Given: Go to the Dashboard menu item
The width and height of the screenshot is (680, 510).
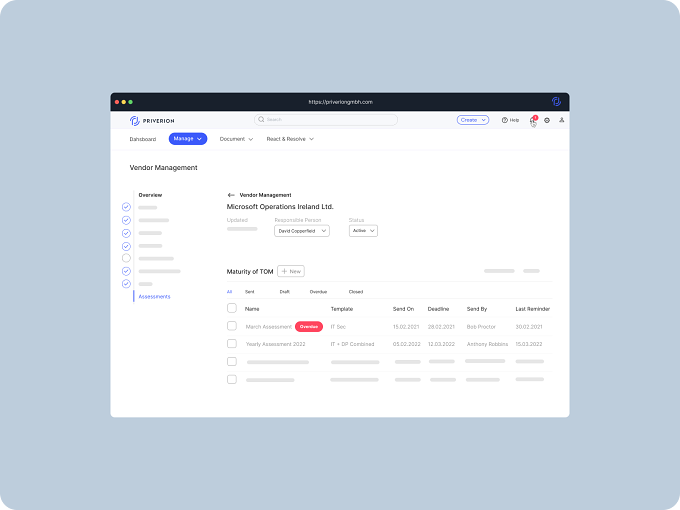Looking at the screenshot, I should [x=143, y=139].
